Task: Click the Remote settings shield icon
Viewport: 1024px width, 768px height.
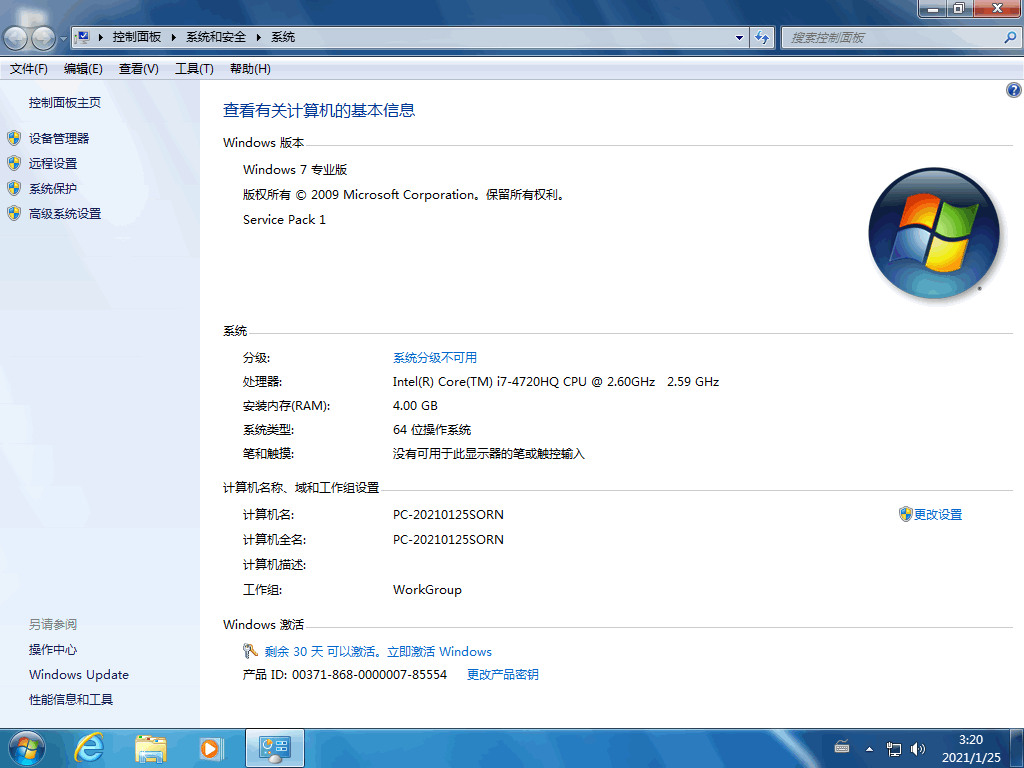Action: click(x=14, y=163)
